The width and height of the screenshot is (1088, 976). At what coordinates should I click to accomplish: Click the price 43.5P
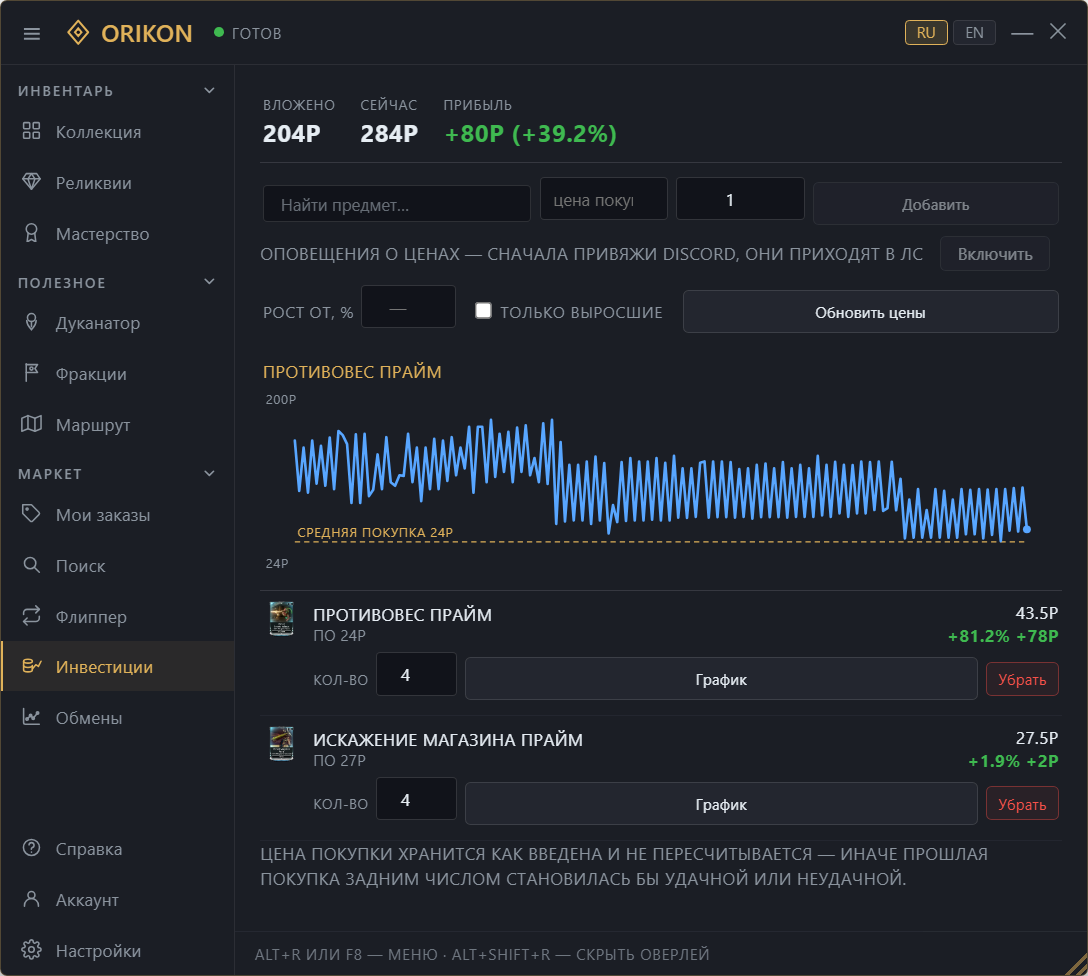click(1037, 613)
